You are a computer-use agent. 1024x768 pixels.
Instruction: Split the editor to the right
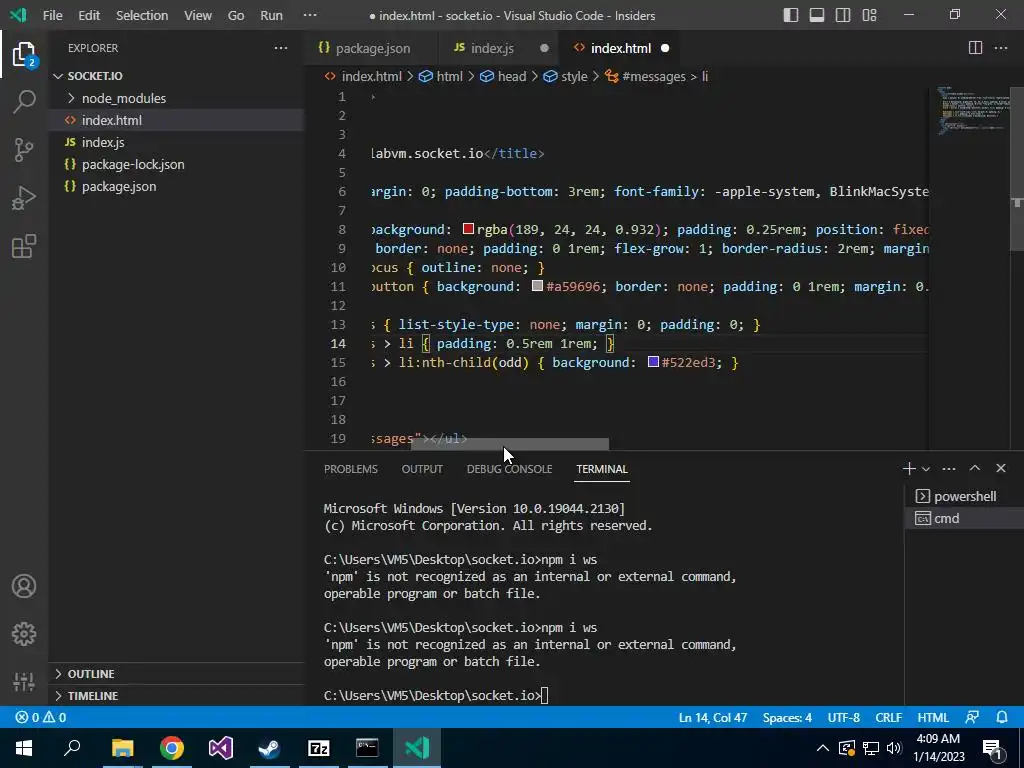point(975,48)
